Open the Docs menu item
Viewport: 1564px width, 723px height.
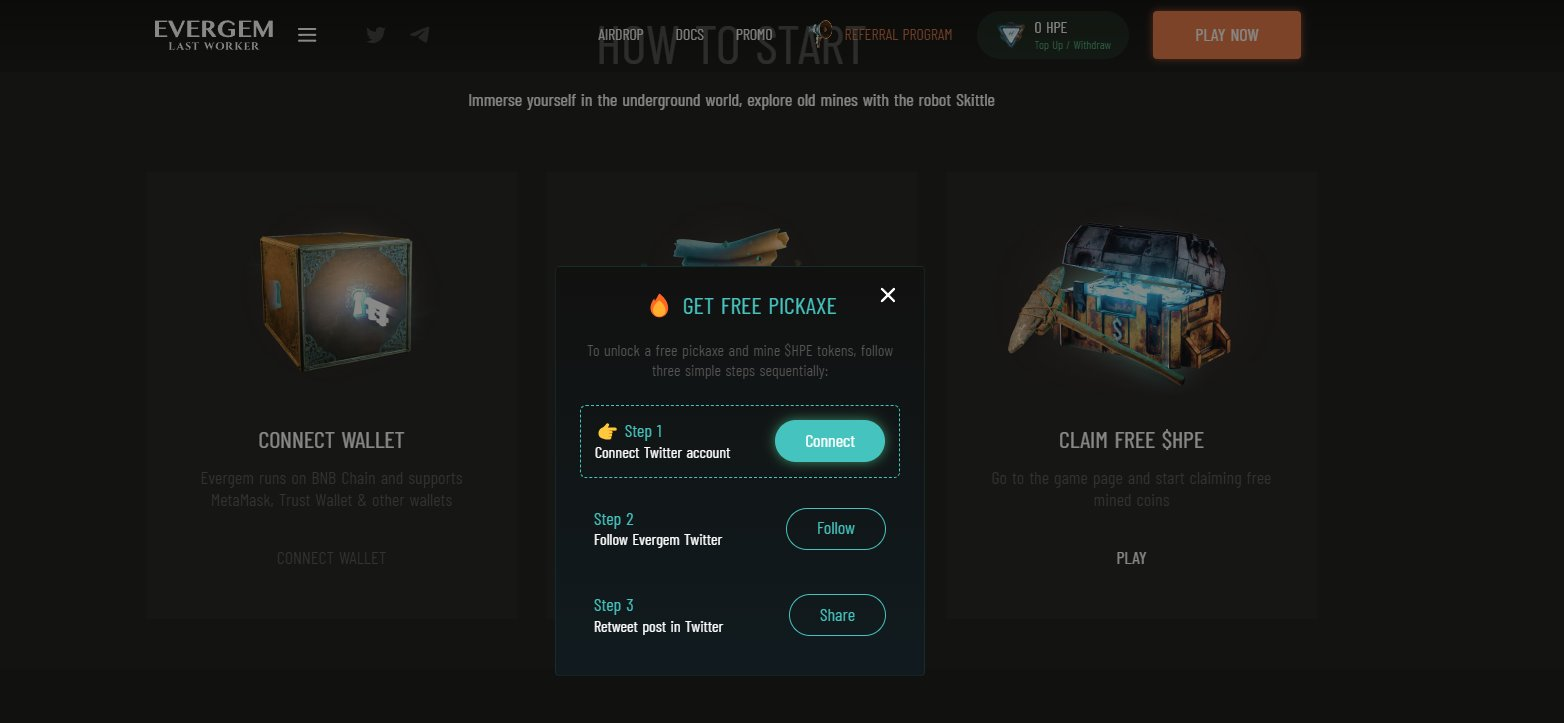pos(690,35)
